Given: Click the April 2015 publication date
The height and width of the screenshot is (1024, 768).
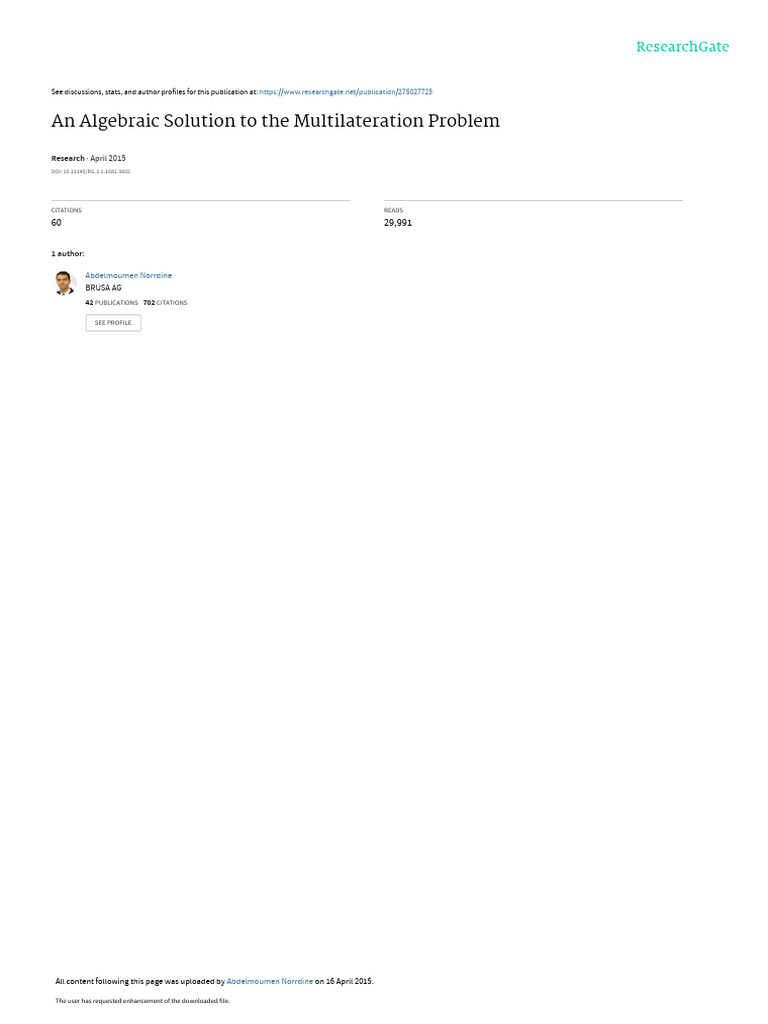Looking at the screenshot, I should [108, 158].
